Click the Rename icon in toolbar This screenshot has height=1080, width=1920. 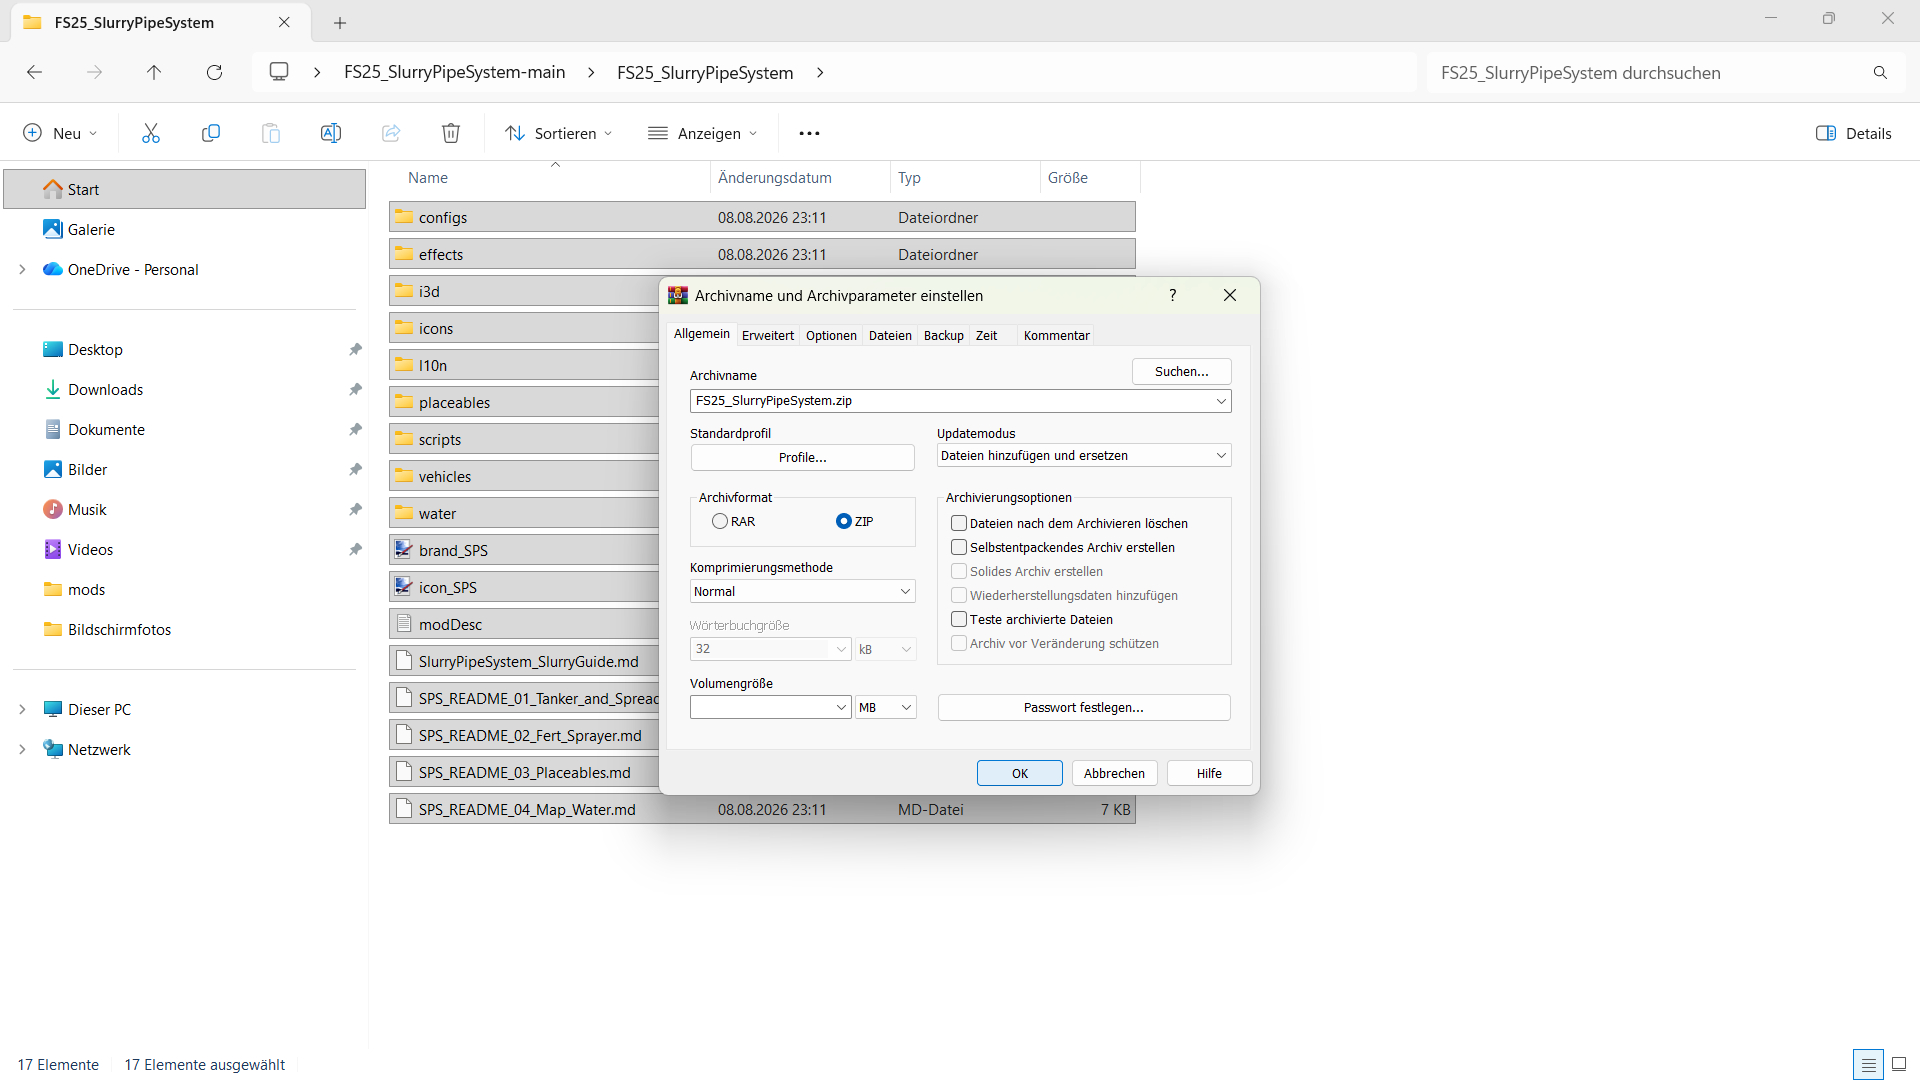coord(331,133)
